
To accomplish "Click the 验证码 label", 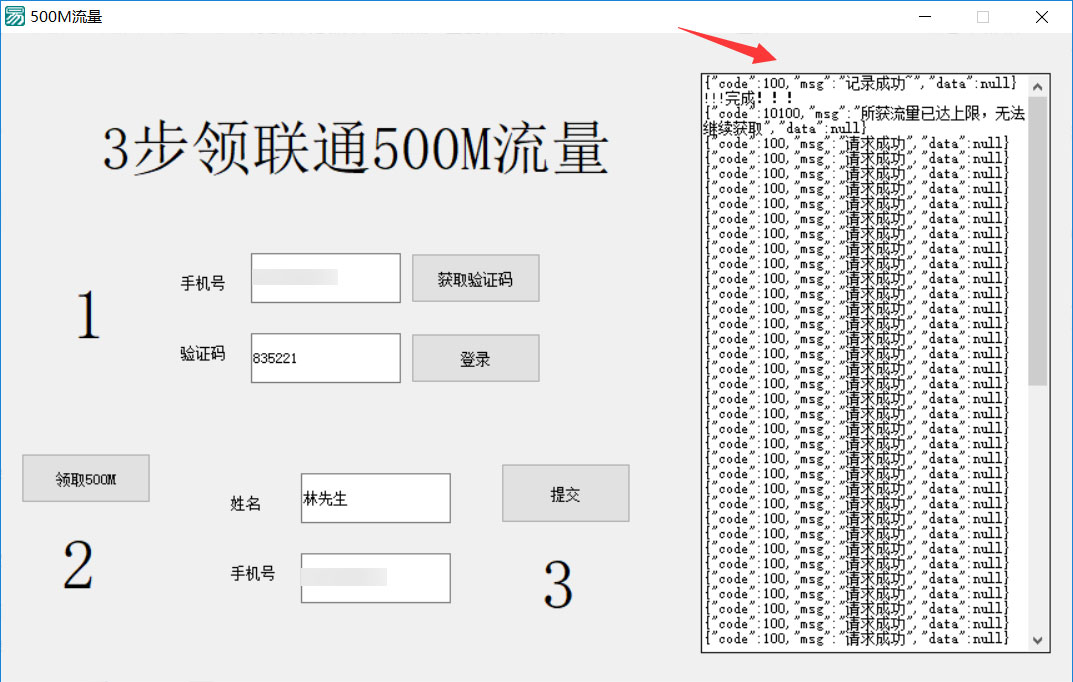I will pyautogui.click(x=203, y=354).
